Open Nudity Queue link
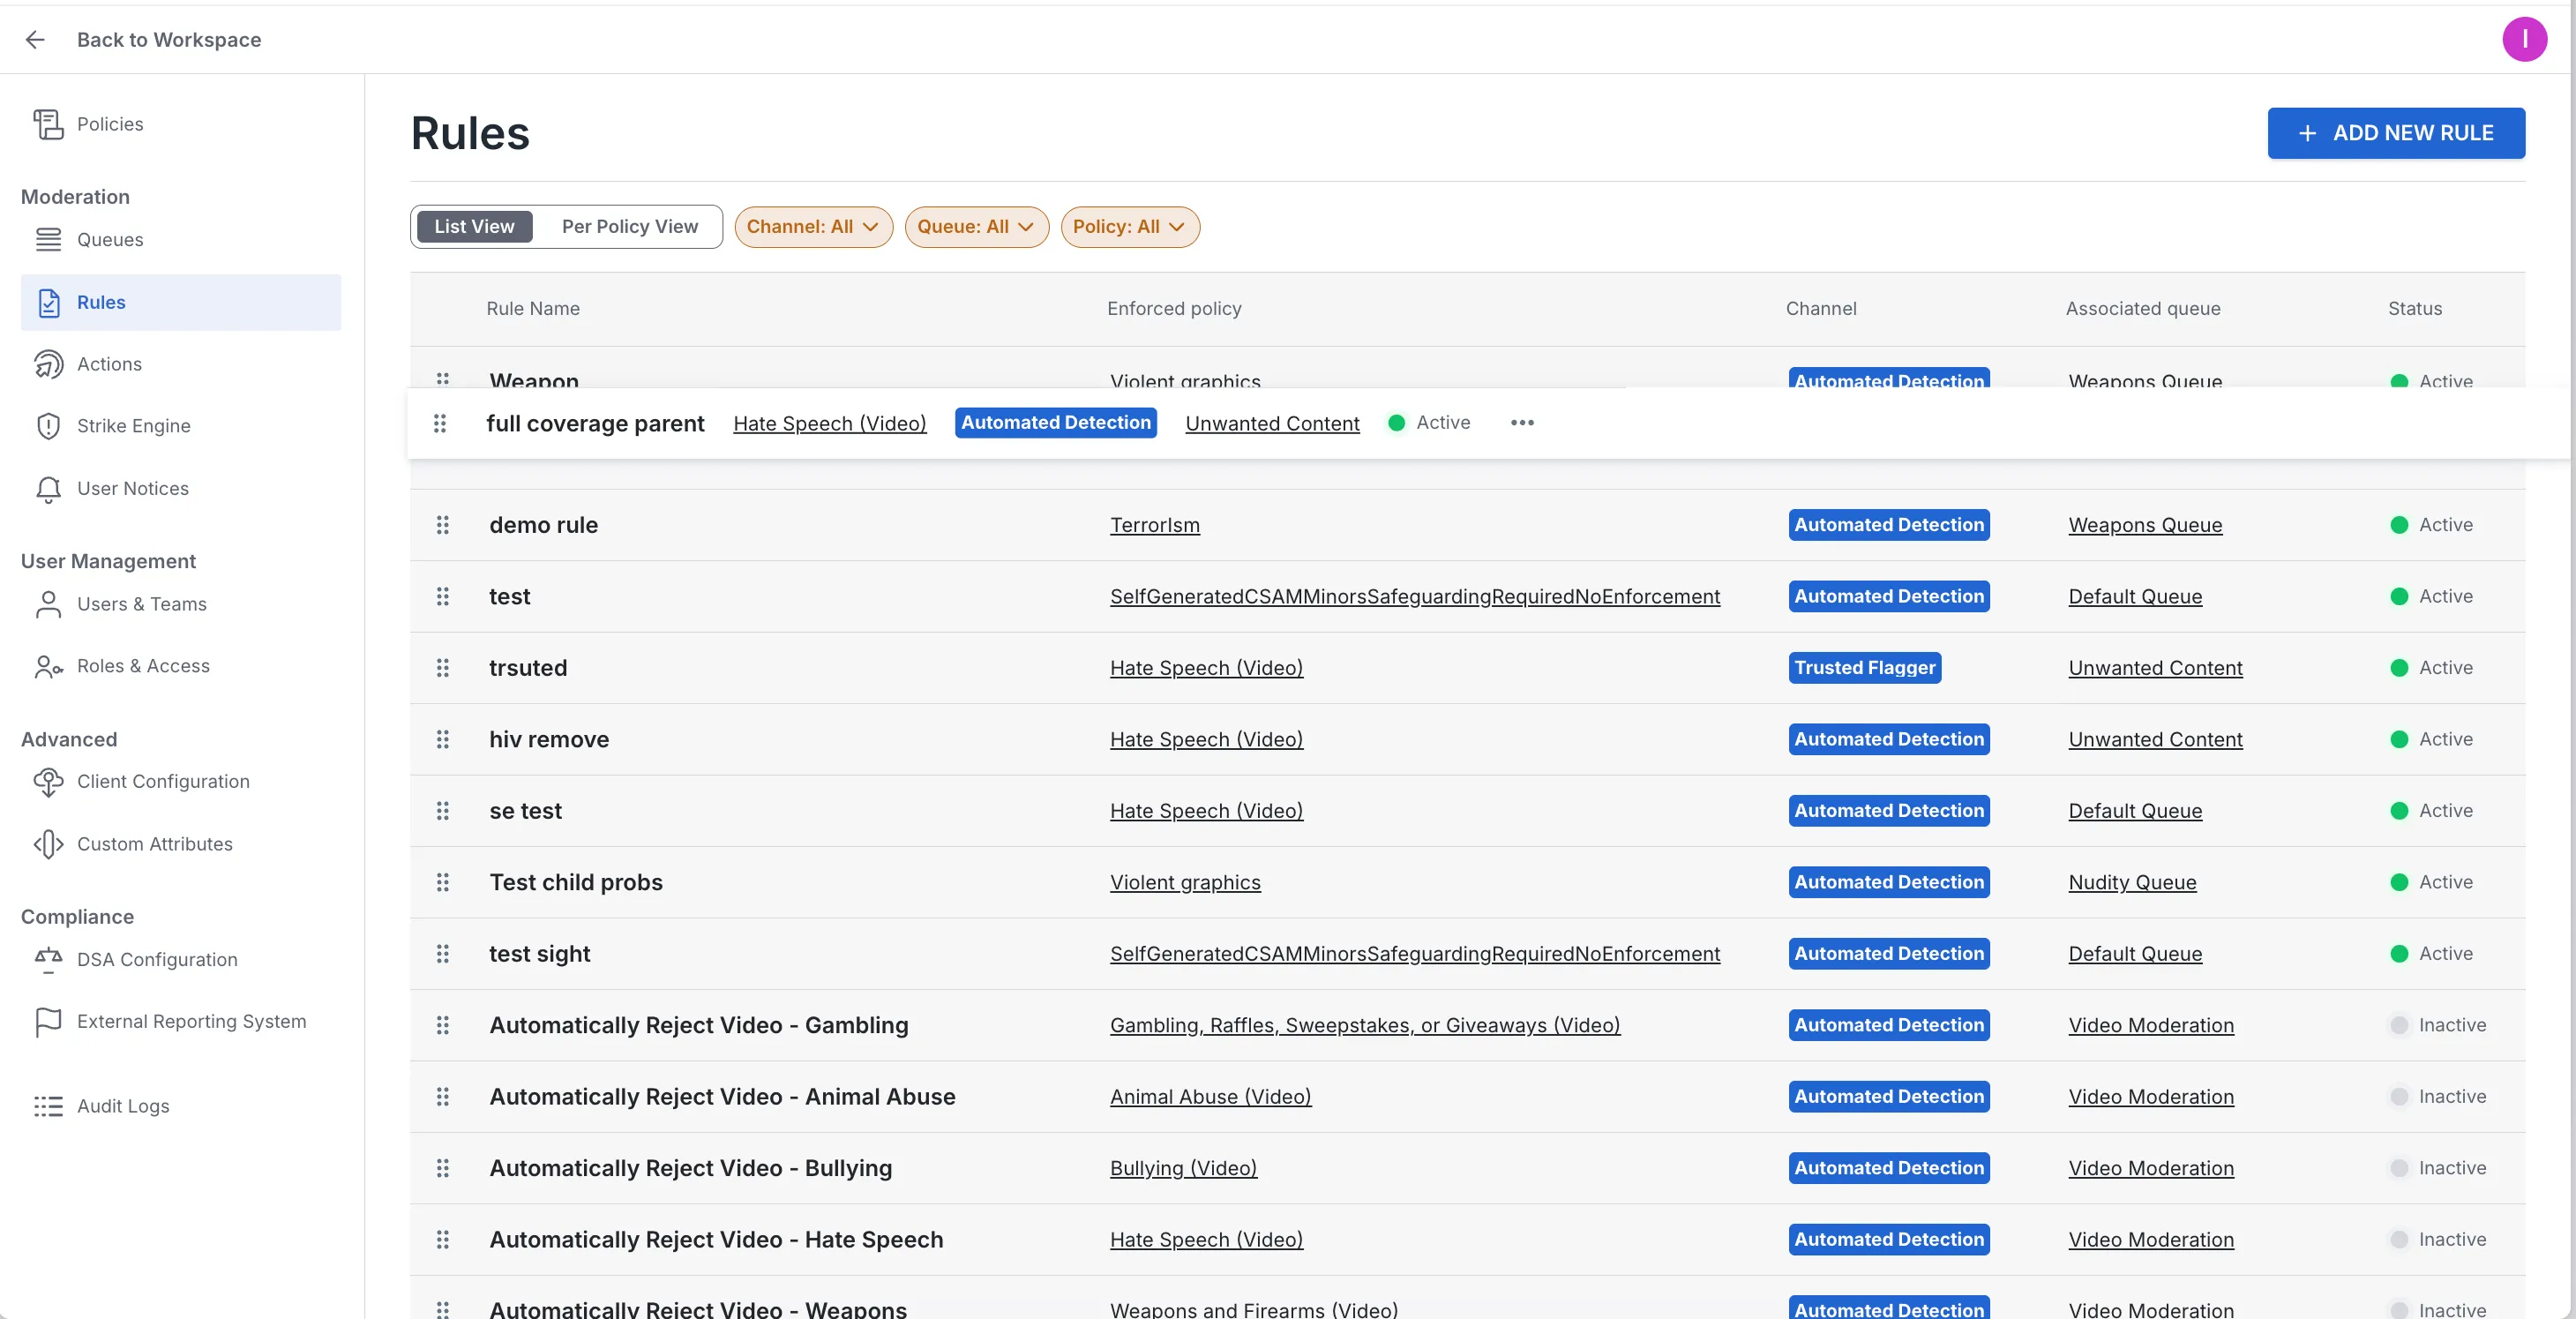 tap(2132, 882)
